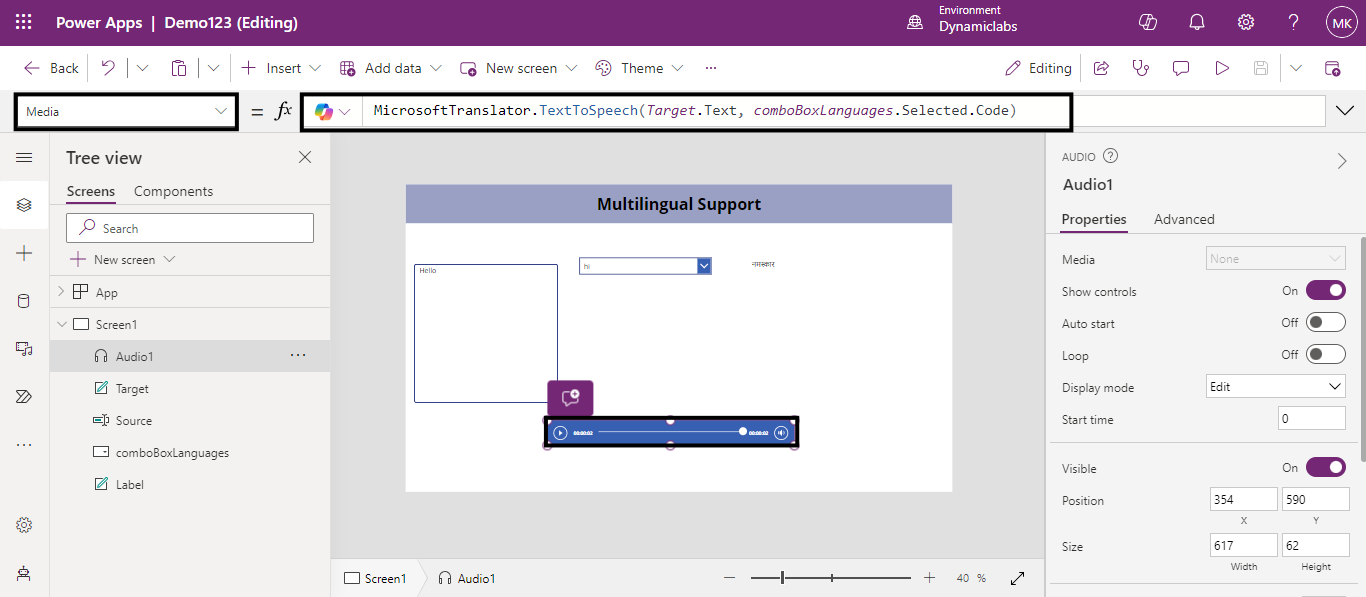
Task: Click the Play preview icon in toolbar
Action: point(1221,68)
